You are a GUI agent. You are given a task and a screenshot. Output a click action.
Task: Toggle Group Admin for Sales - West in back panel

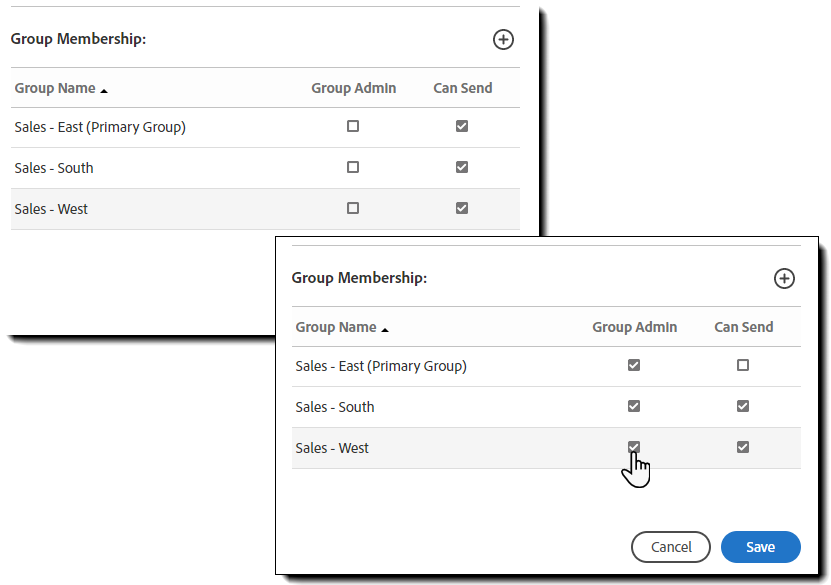[x=352, y=208]
